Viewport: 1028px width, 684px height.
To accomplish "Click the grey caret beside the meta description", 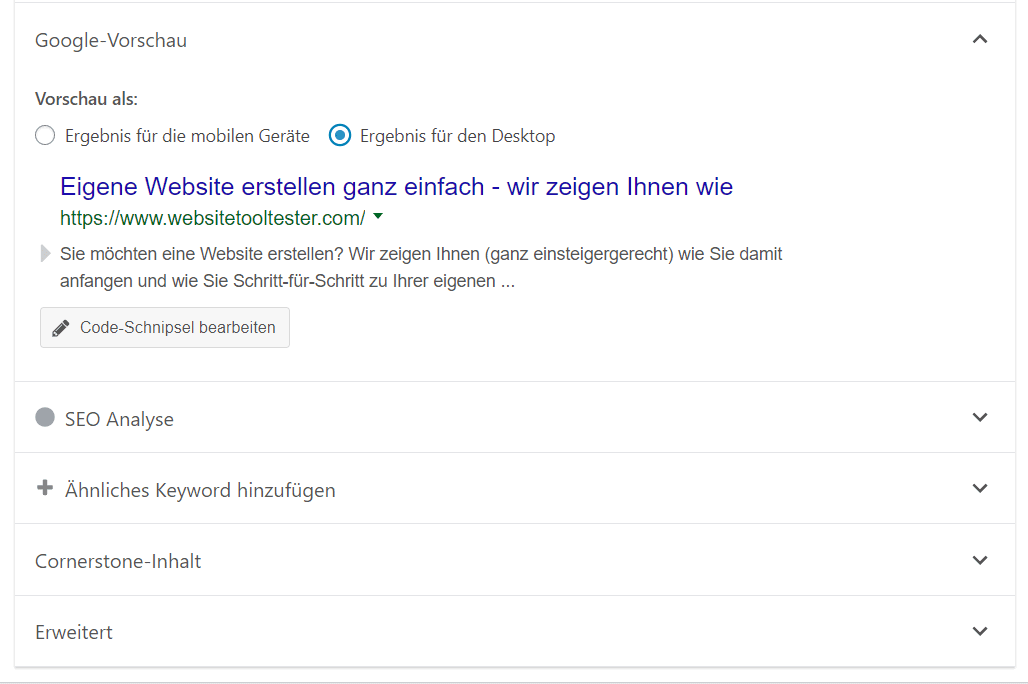I will click(x=45, y=253).
